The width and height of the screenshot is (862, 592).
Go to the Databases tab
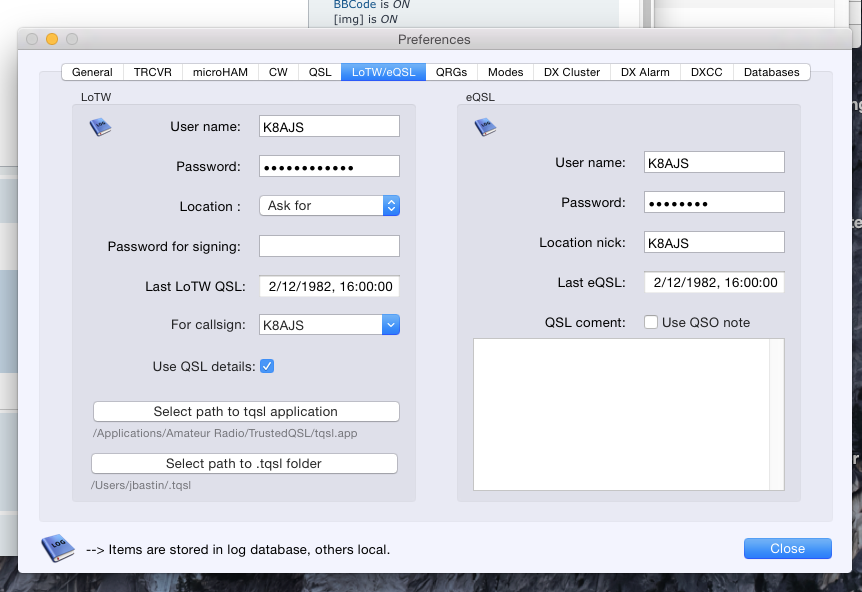[x=771, y=72]
